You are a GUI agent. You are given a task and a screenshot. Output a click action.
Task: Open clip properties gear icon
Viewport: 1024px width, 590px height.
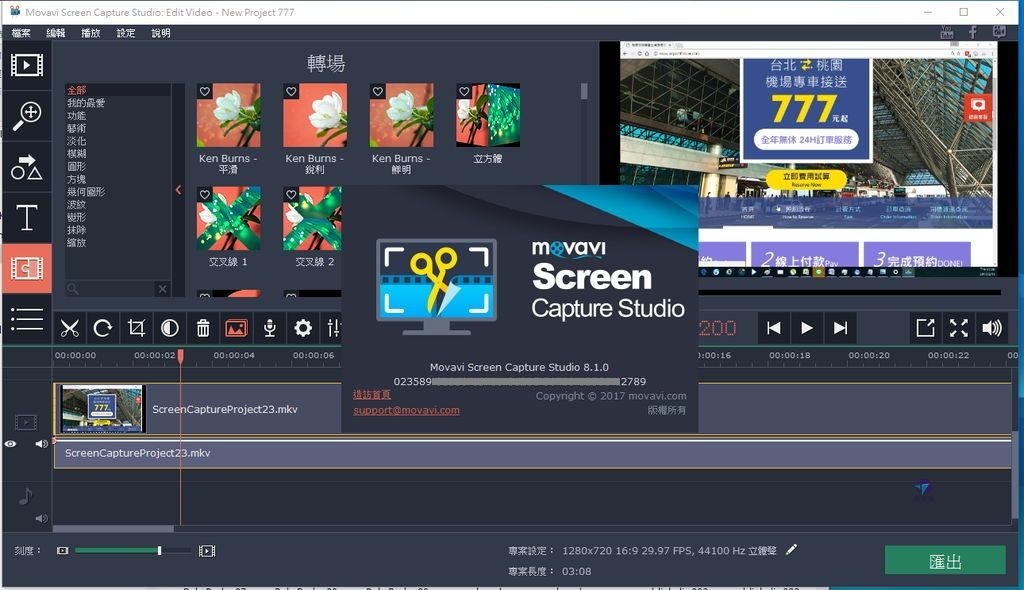click(x=303, y=328)
